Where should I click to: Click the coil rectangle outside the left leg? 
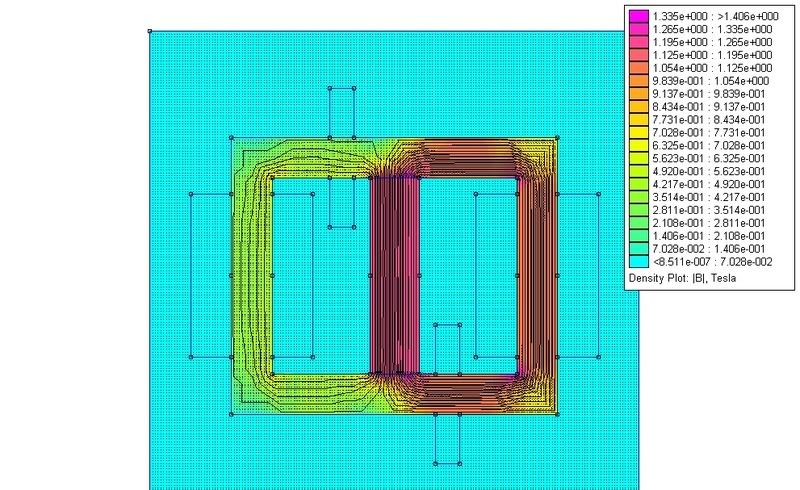(x=211, y=276)
